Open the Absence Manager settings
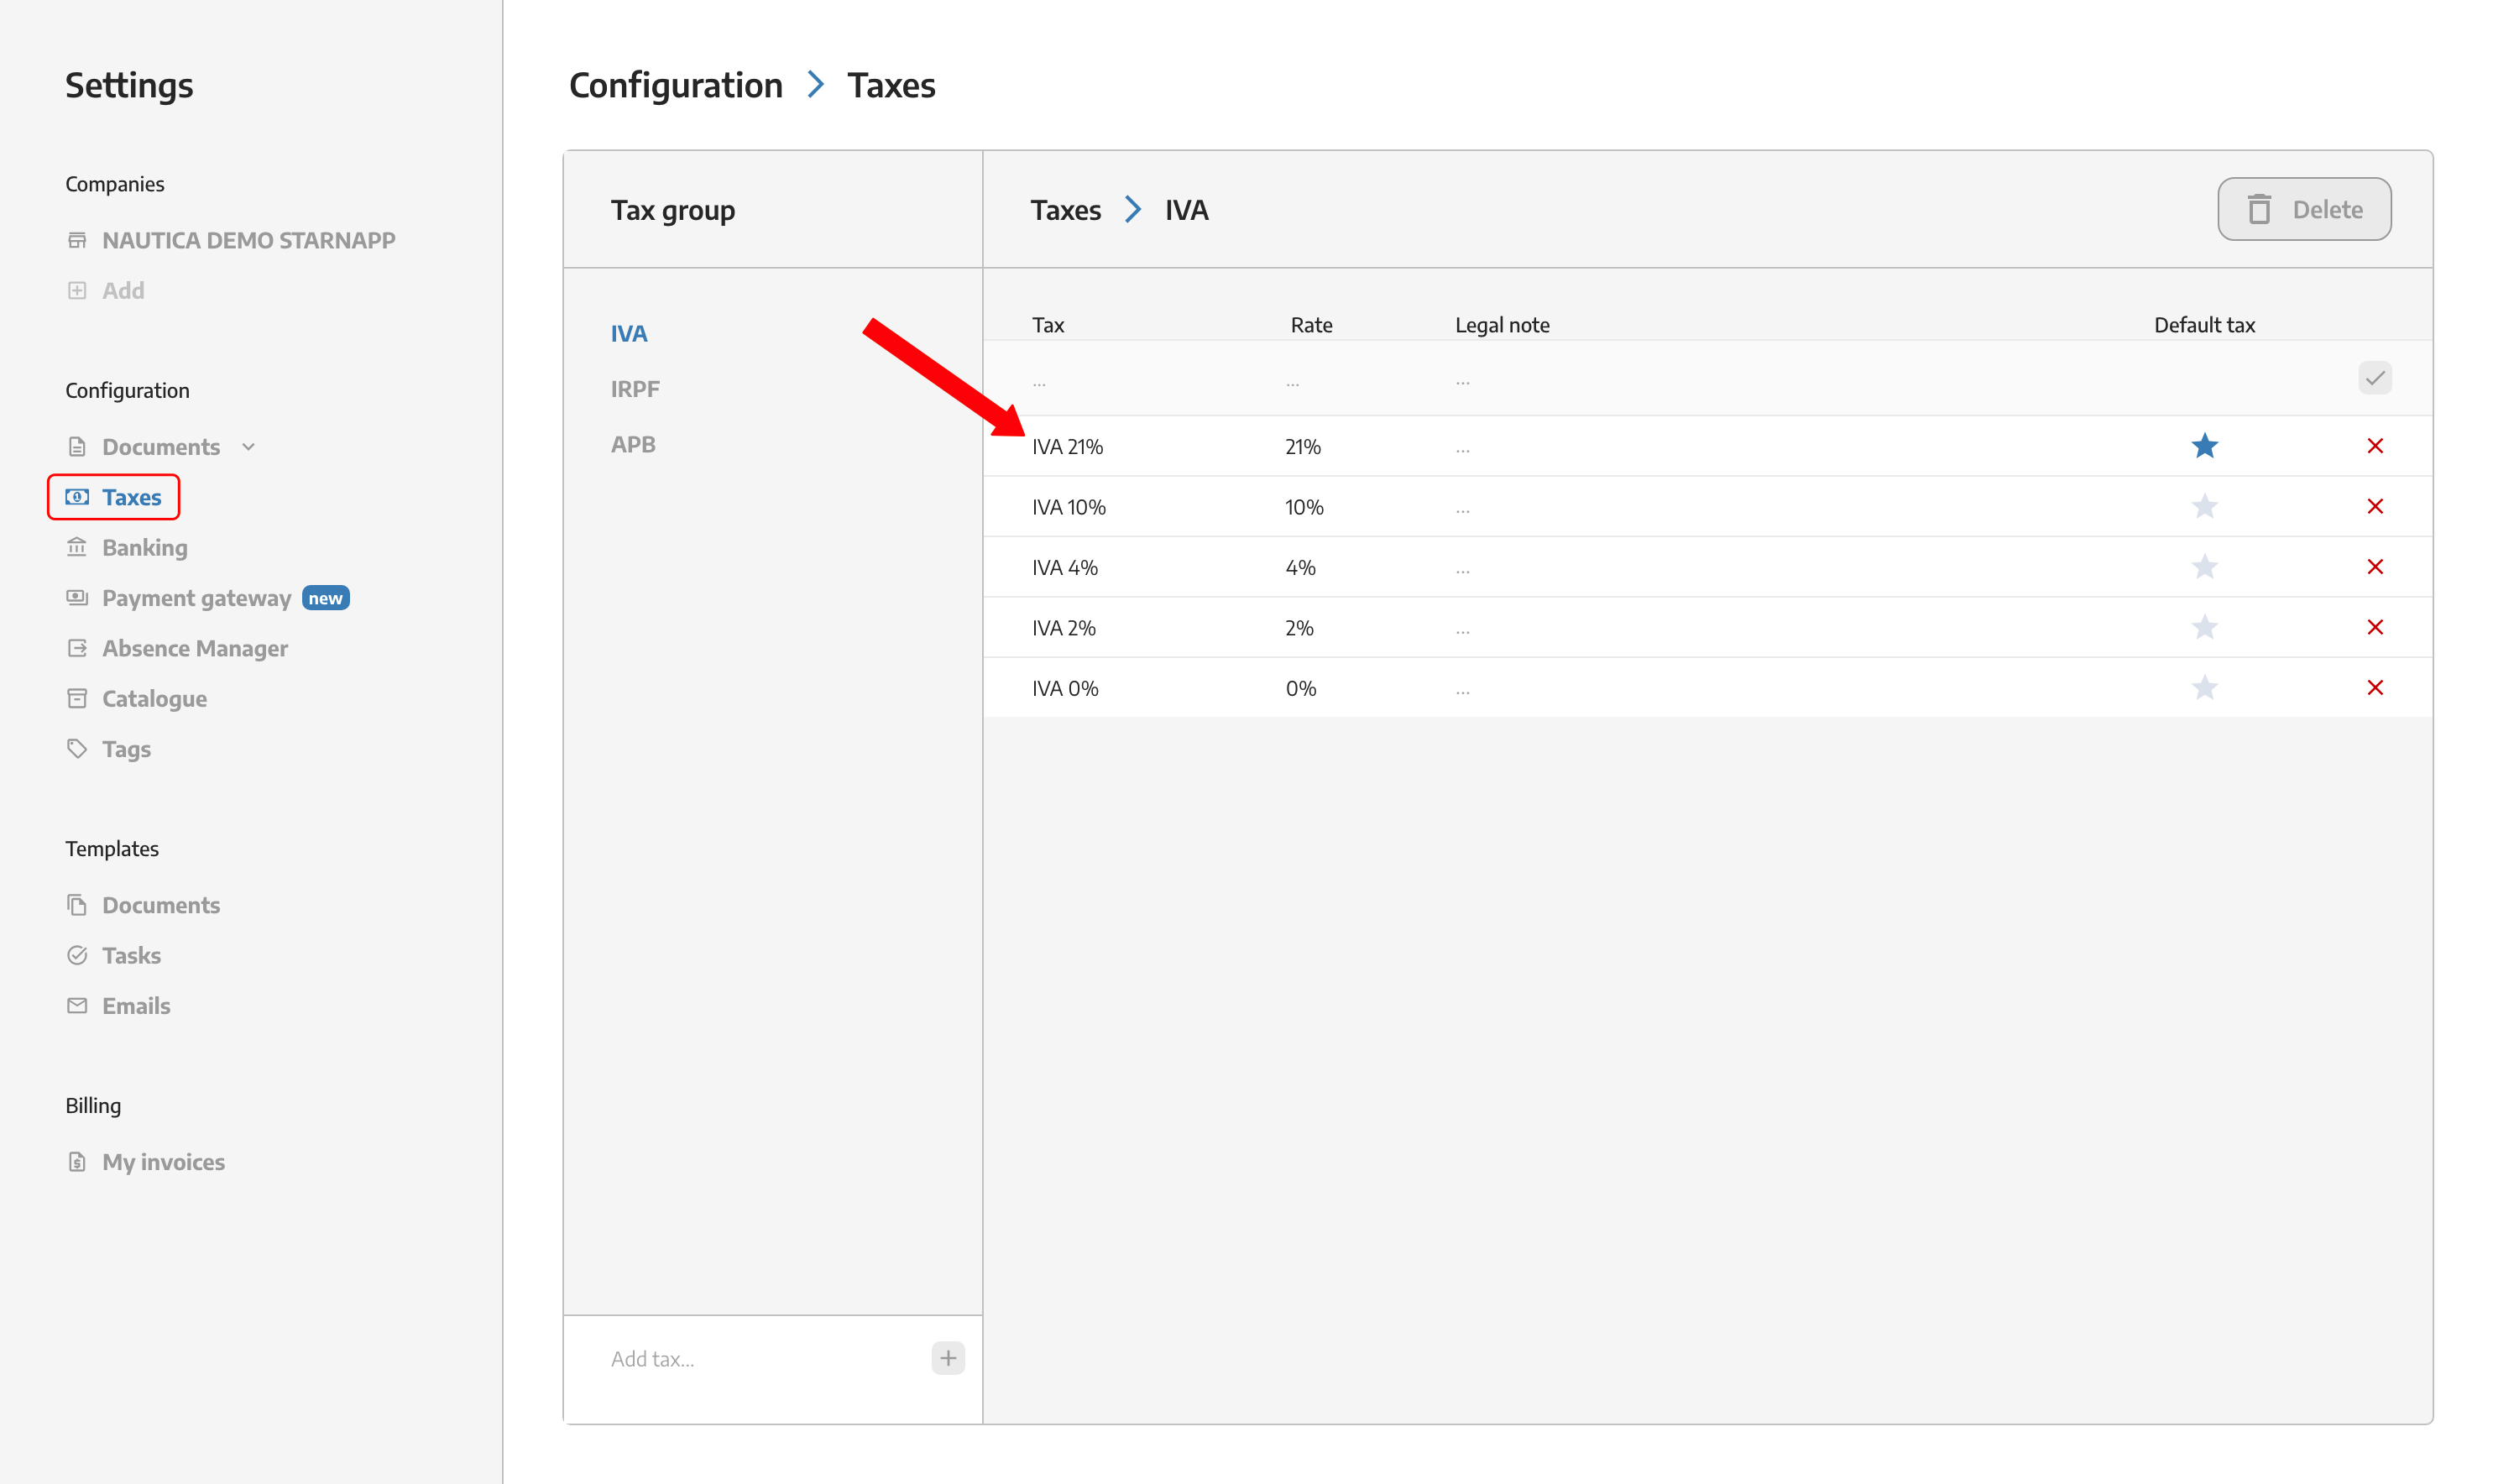2493x1484 pixels. (195, 648)
